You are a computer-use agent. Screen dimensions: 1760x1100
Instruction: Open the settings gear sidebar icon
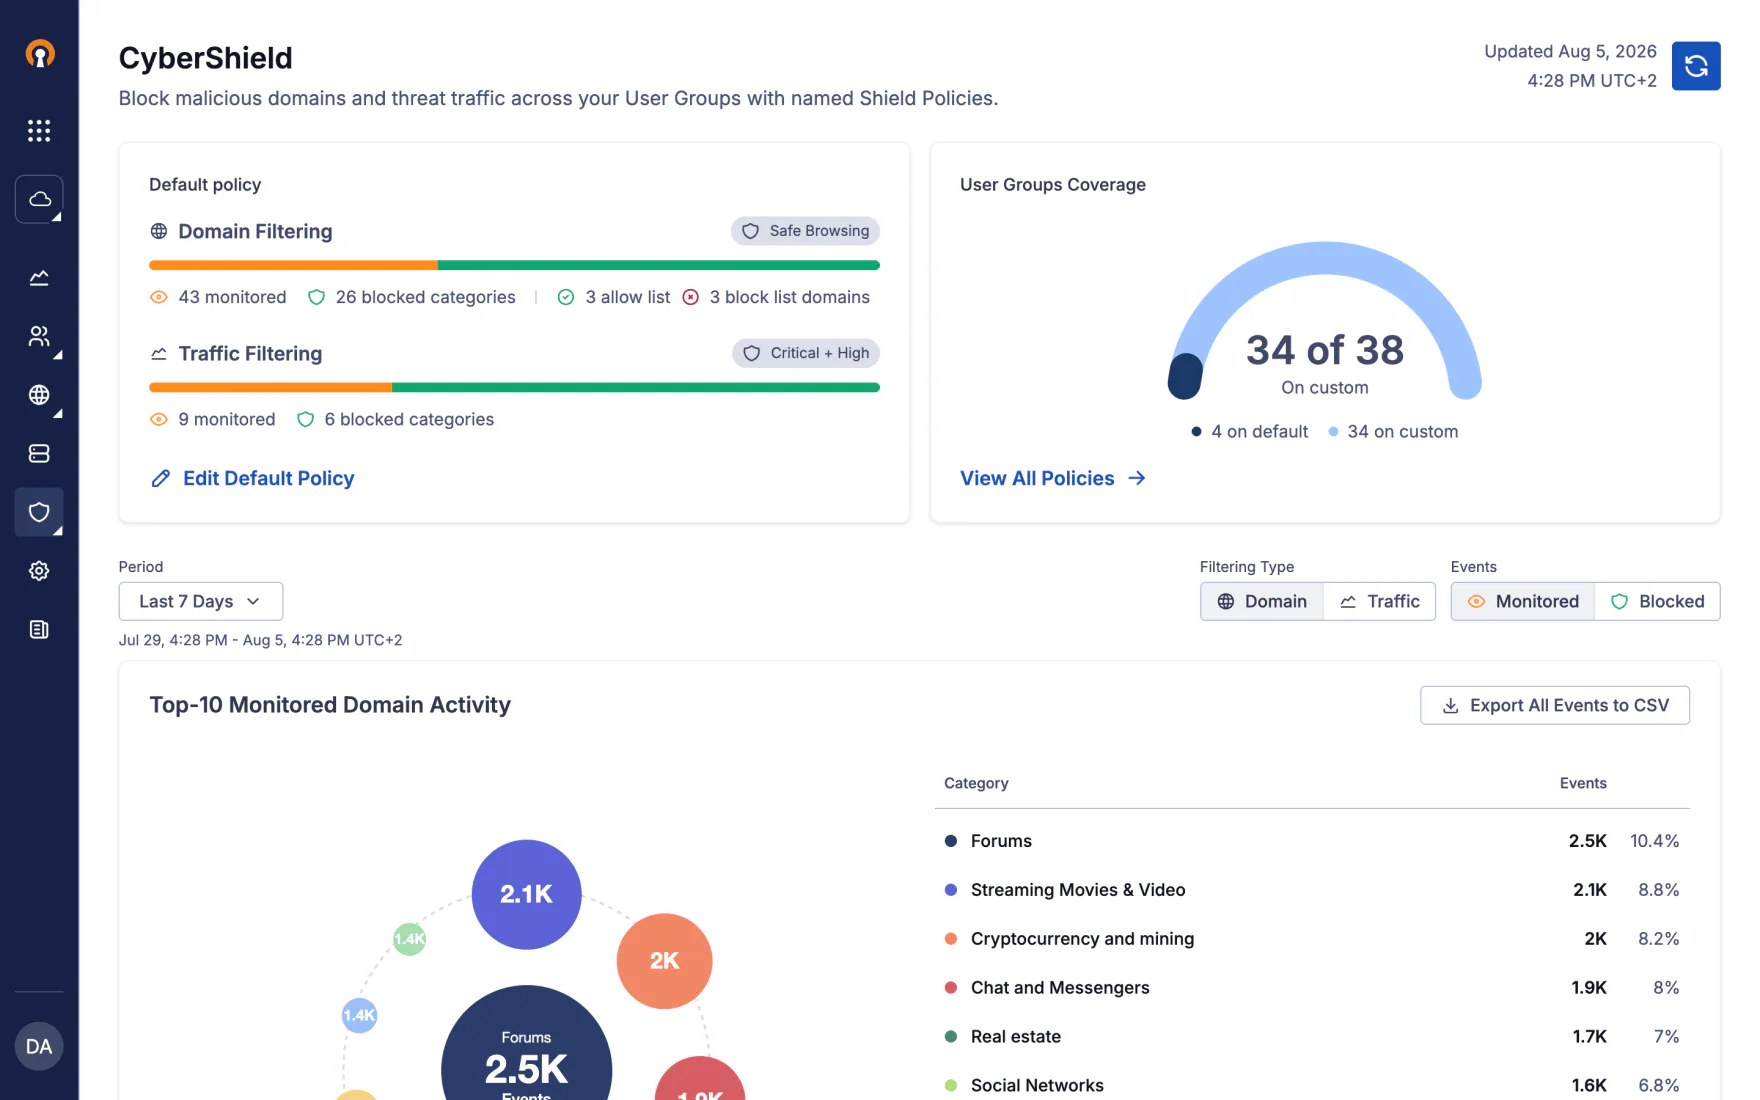click(39, 571)
